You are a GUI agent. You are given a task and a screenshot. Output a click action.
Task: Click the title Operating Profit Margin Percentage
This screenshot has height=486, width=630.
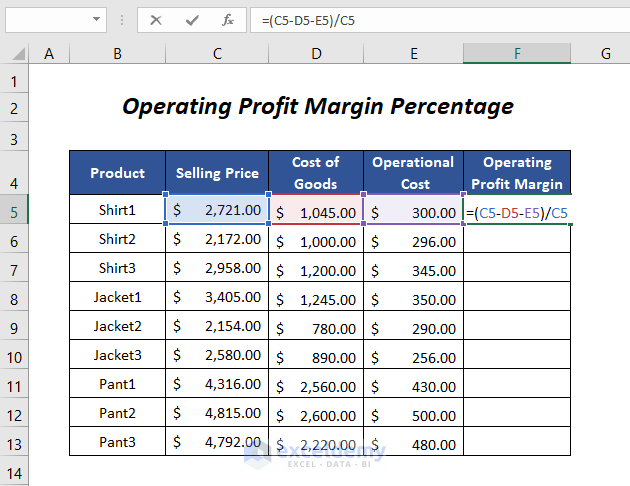pos(318,106)
